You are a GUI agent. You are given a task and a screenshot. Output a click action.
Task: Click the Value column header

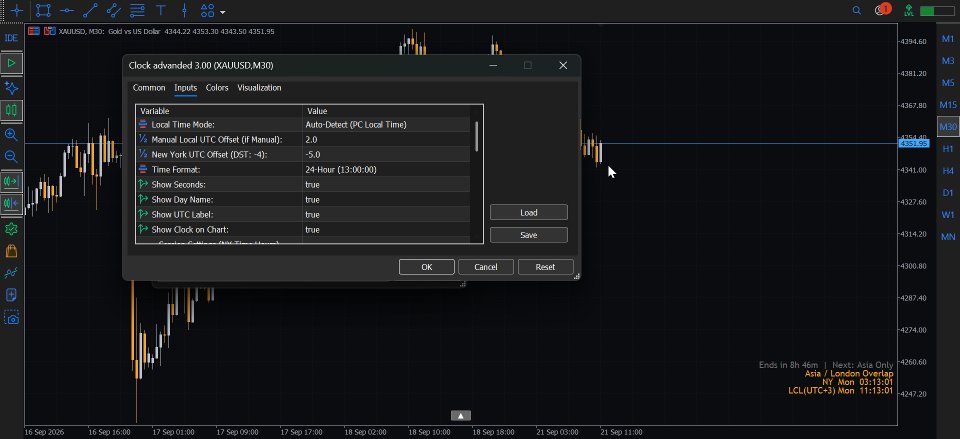(387, 111)
